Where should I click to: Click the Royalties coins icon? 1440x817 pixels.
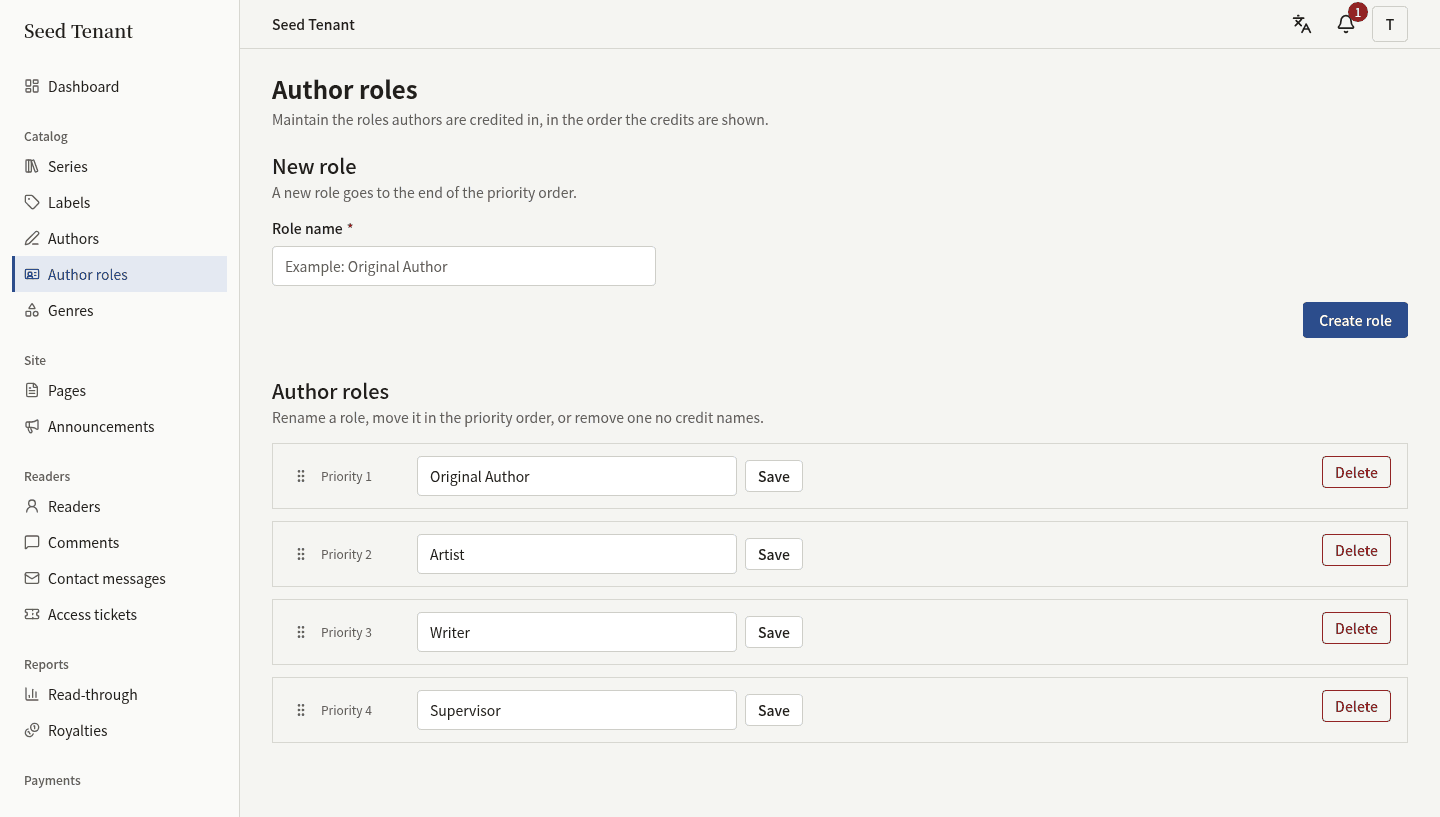click(32, 730)
